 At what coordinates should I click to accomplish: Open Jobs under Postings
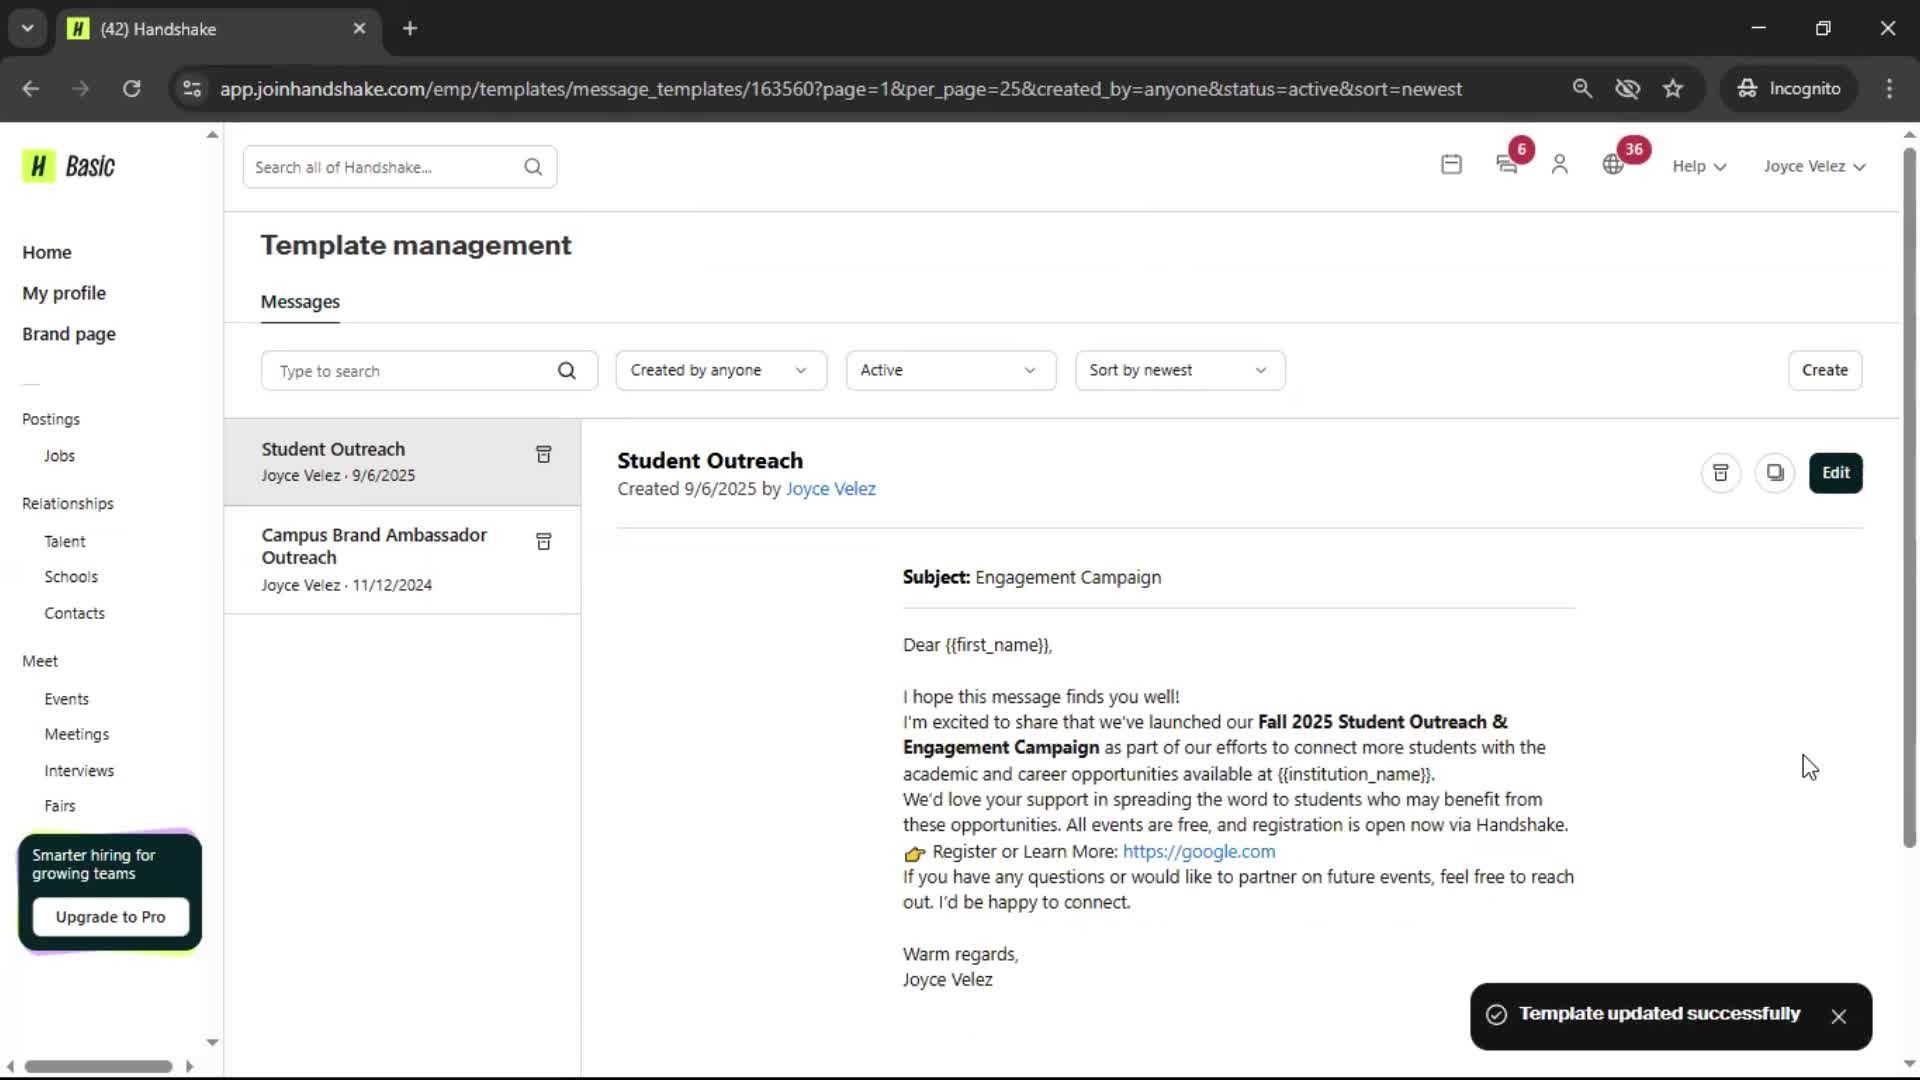(59, 456)
